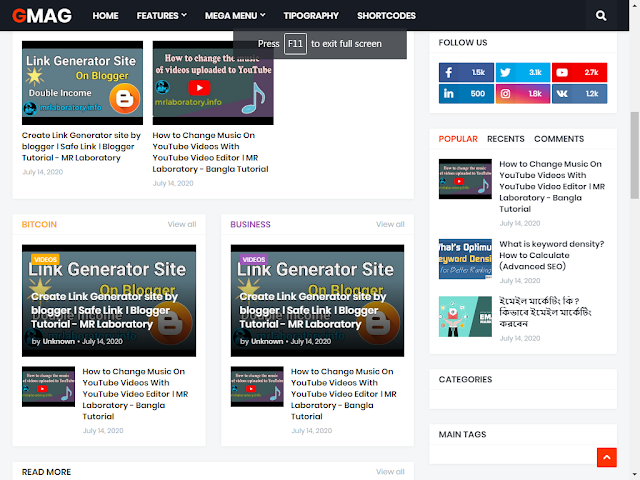
Task: Click the GMAG site logo
Action: click(x=42, y=16)
